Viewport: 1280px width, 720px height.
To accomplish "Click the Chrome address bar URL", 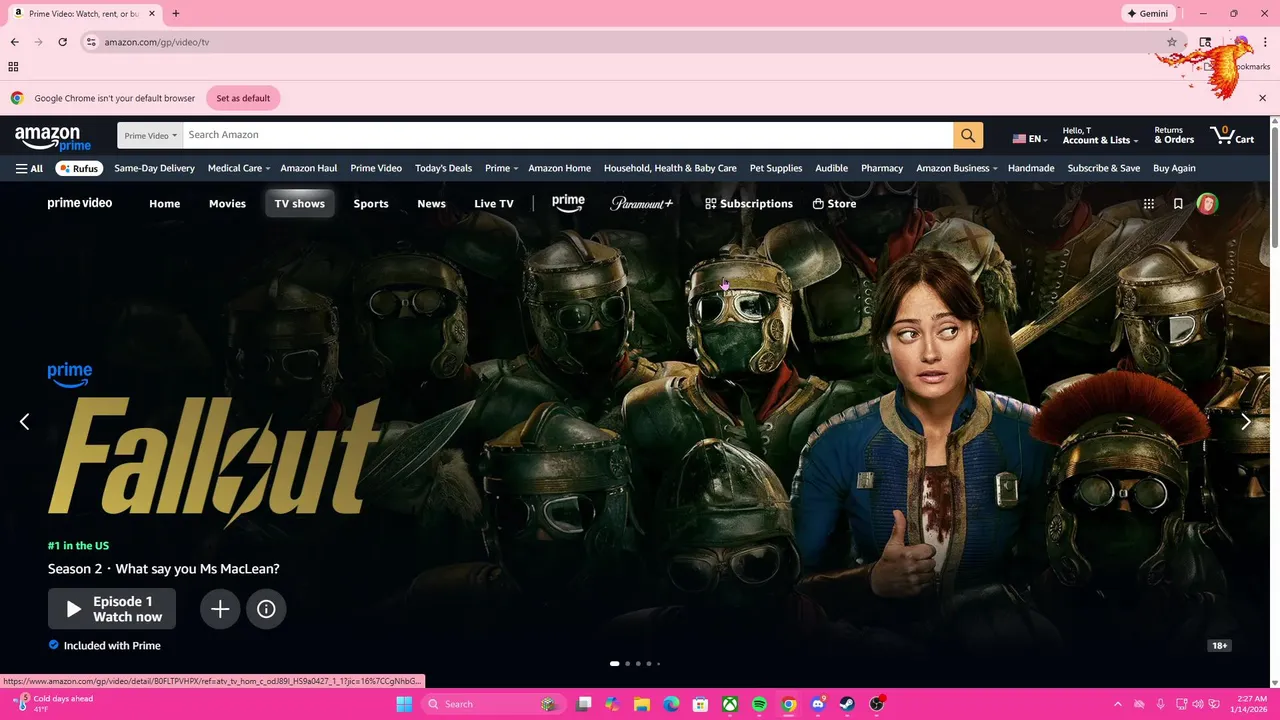I will 157,42.
